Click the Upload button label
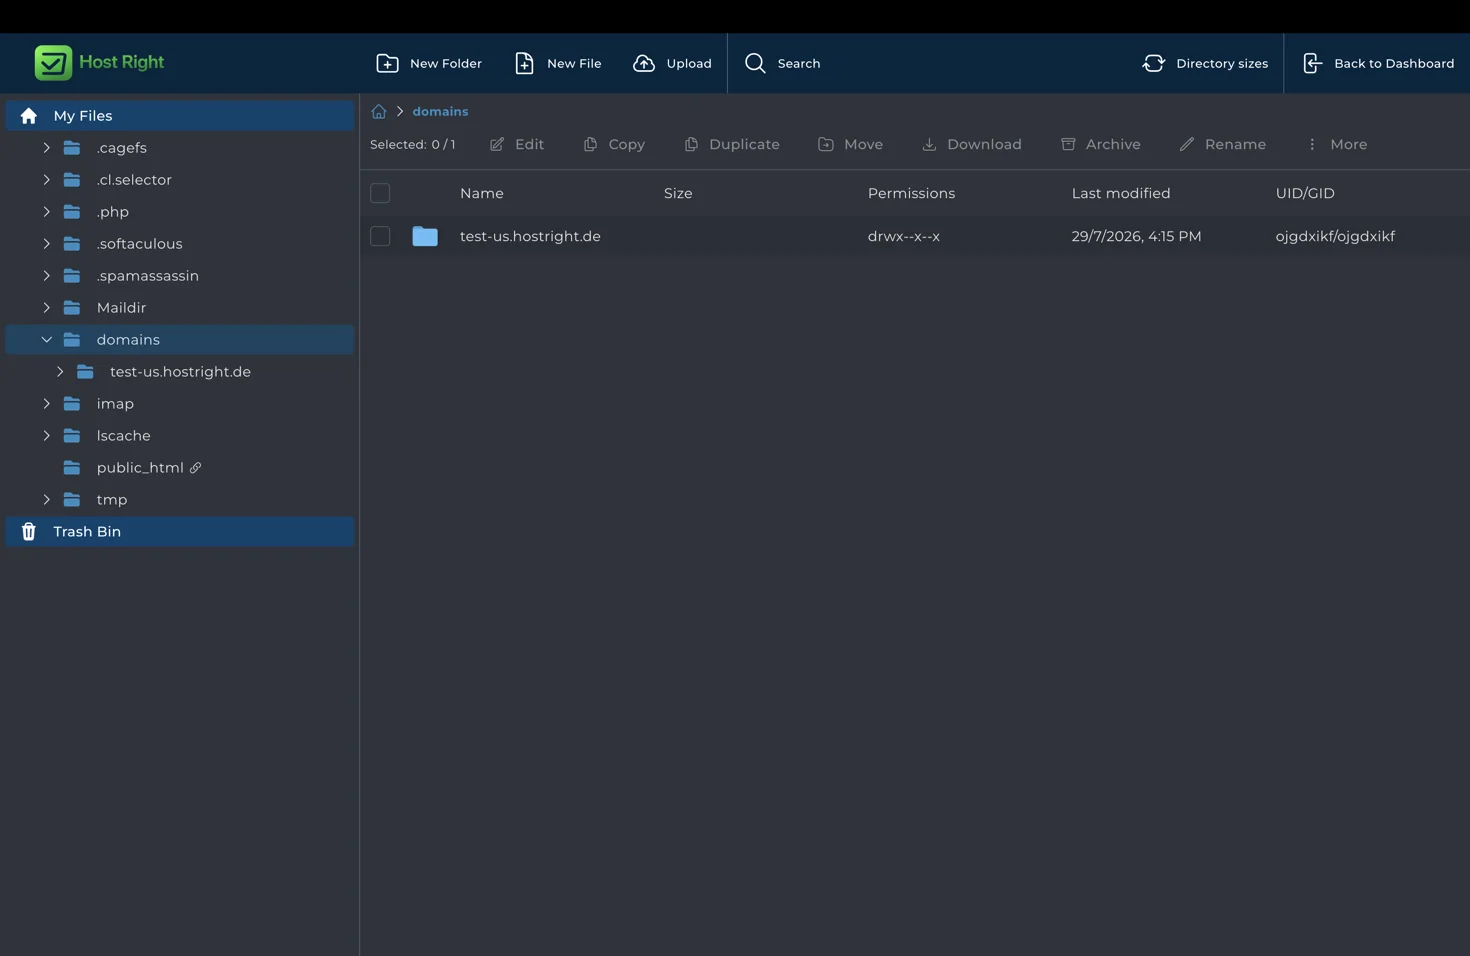The height and width of the screenshot is (956, 1470). [x=689, y=63]
